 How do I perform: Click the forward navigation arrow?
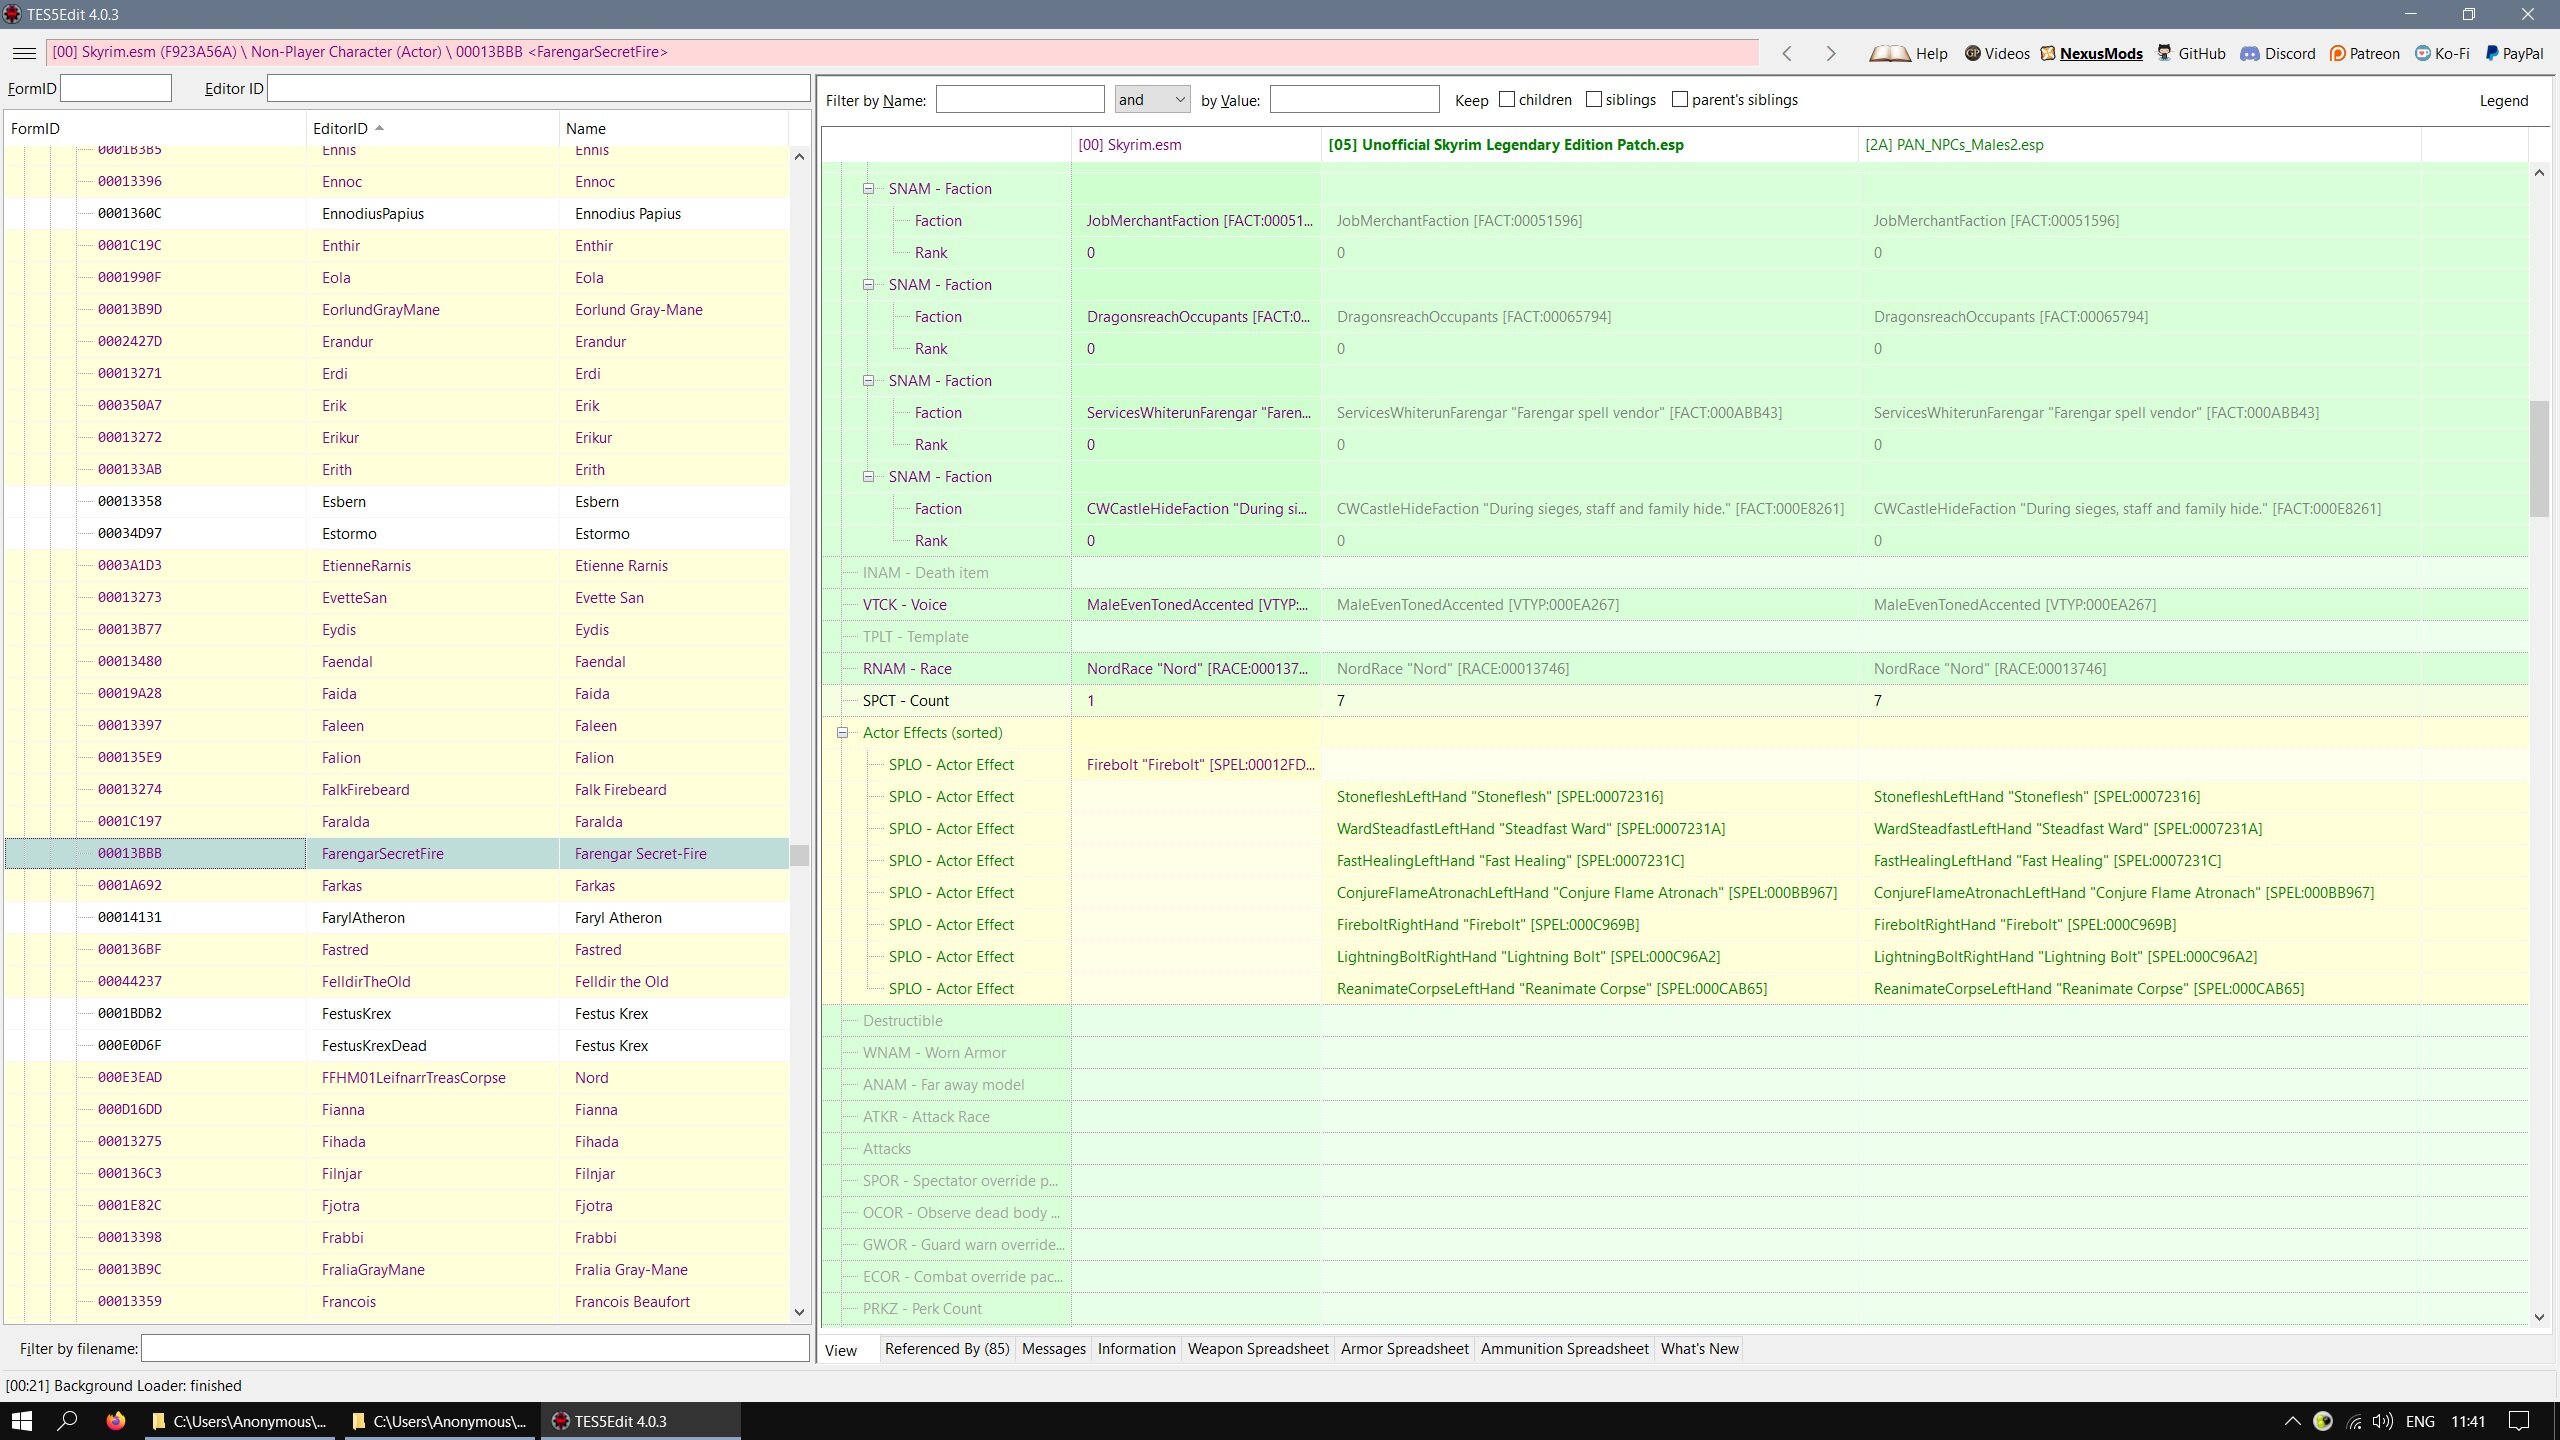[1830, 53]
